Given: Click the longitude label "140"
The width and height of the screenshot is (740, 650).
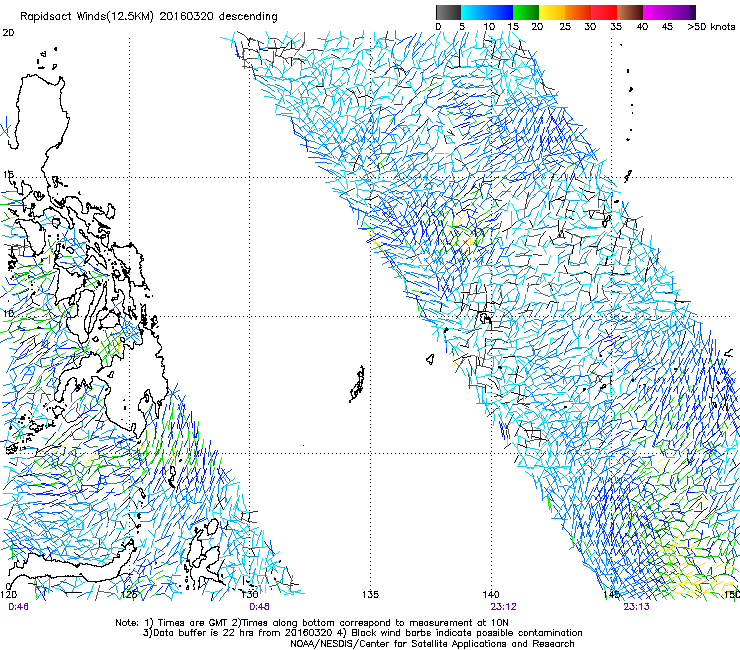Looking at the screenshot, I should click(491, 594).
